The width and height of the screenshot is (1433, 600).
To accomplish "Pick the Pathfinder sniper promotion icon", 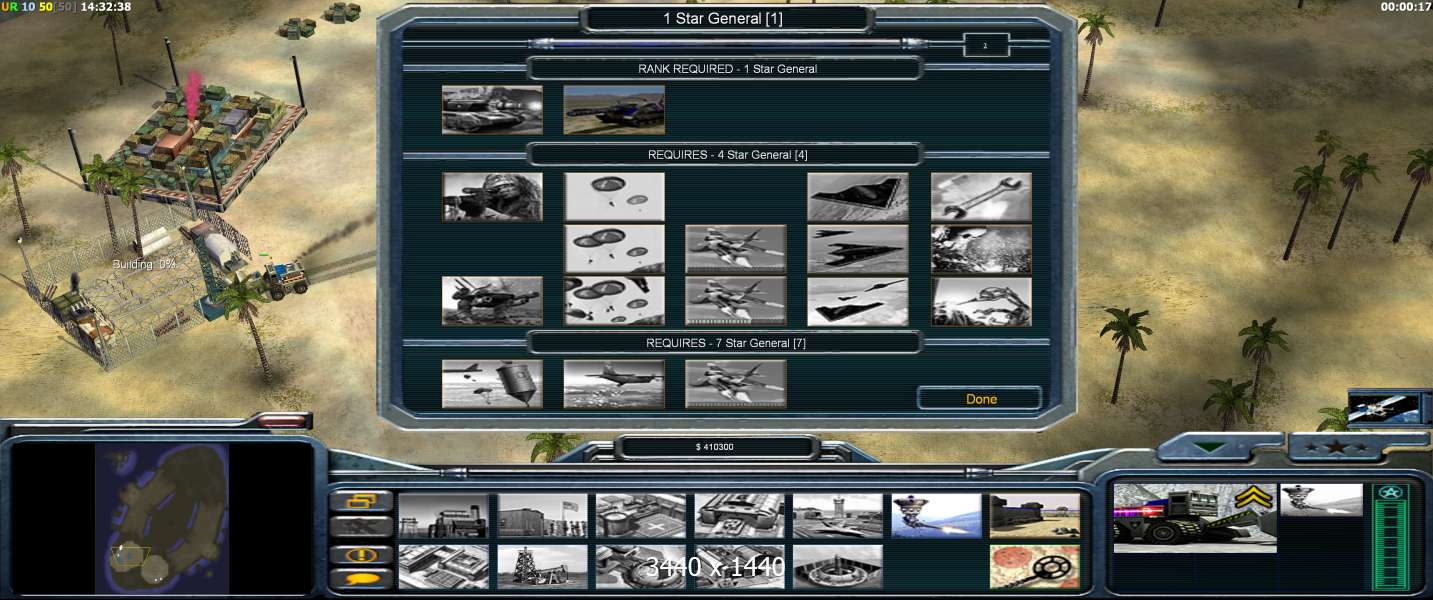I will pyautogui.click(x=492, y=197).
